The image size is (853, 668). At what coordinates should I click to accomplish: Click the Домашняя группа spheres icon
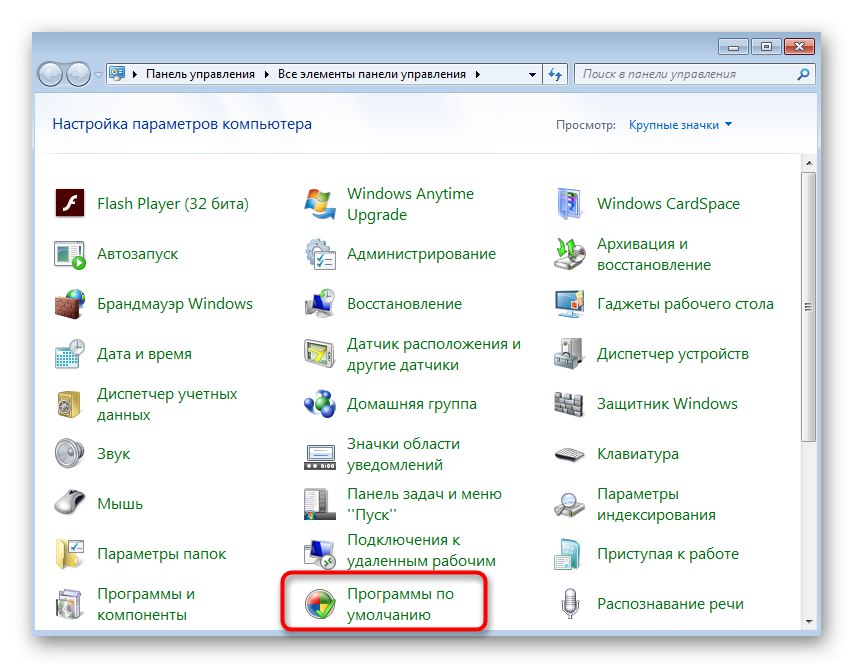coord(320,404)
